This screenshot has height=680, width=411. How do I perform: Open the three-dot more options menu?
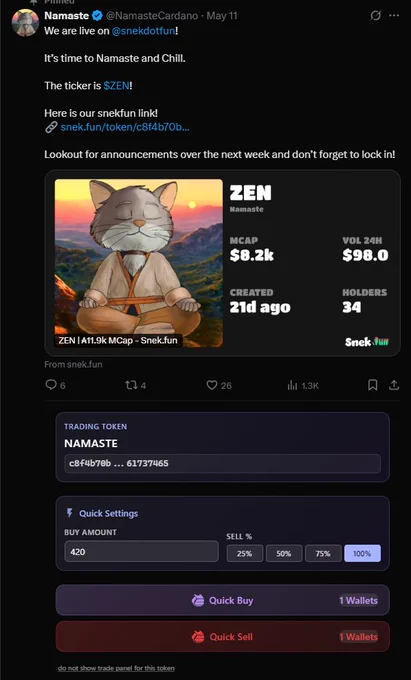[394, 16]
